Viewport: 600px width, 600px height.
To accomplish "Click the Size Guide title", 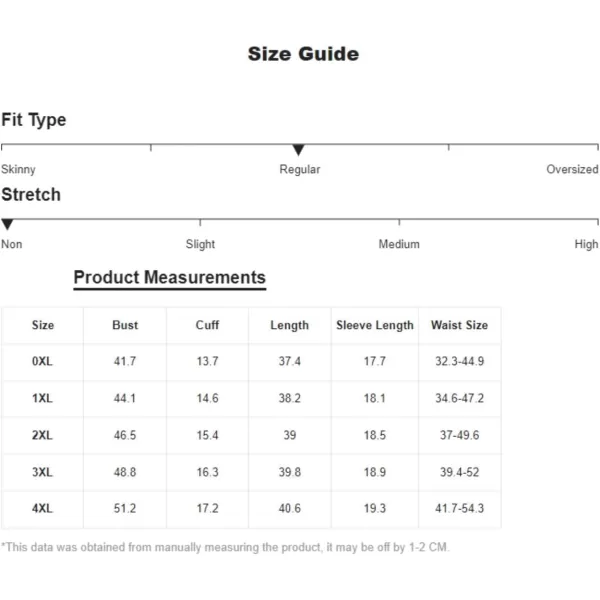I will 303,54.
